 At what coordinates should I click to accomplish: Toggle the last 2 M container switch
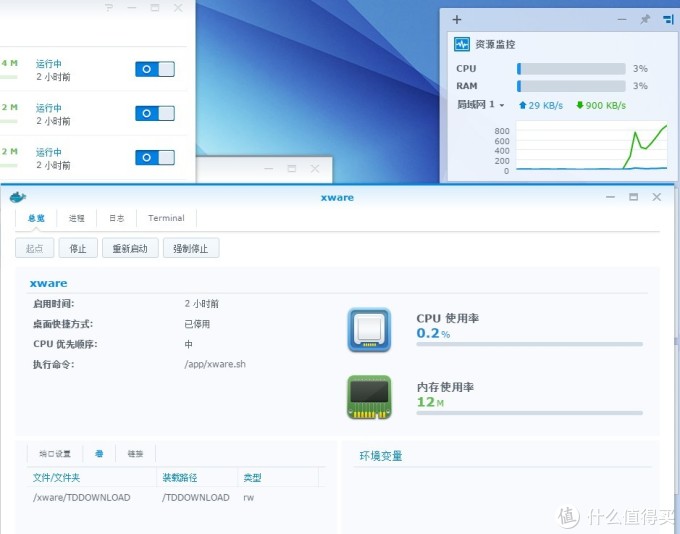pyautogui.click(x=155, y=157)
